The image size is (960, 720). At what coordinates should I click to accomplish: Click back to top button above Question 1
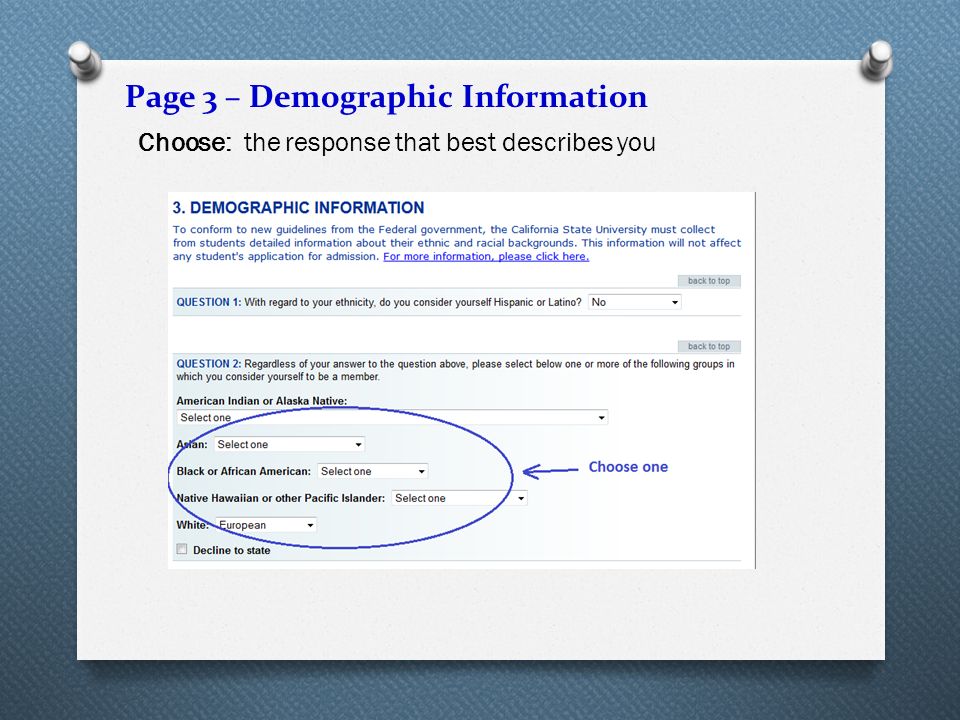(x=709, y=281)
